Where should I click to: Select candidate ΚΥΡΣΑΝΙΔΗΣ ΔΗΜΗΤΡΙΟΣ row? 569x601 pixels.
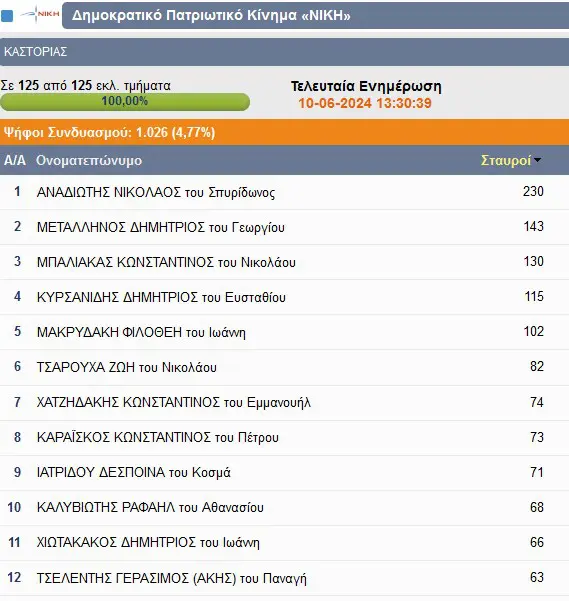(x=284, y=297)
